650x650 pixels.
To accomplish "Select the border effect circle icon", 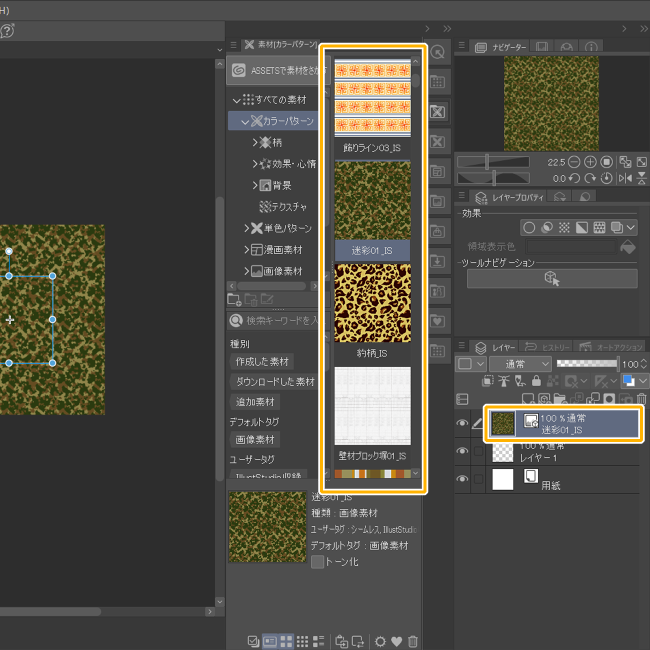I will click(529, 228).
